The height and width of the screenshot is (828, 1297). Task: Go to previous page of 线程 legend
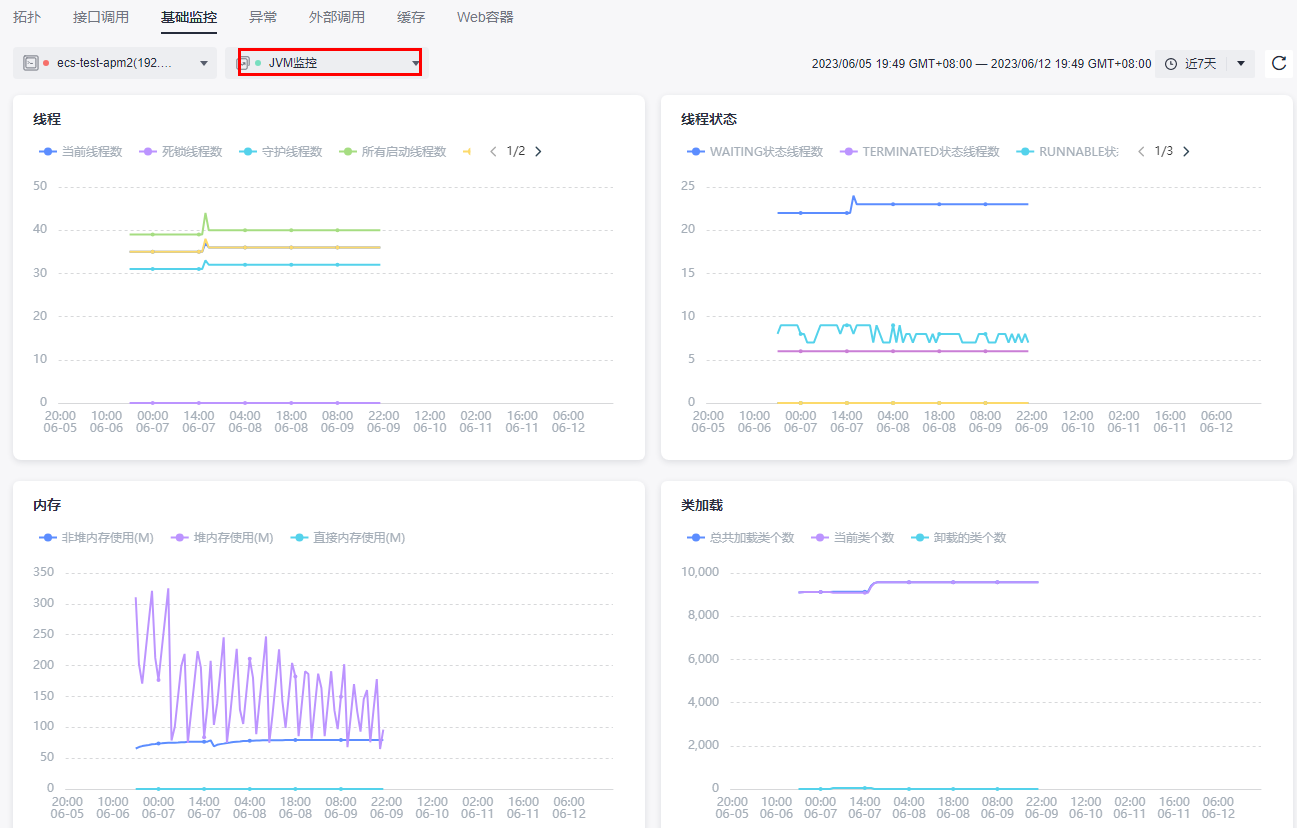click(493, 152)
